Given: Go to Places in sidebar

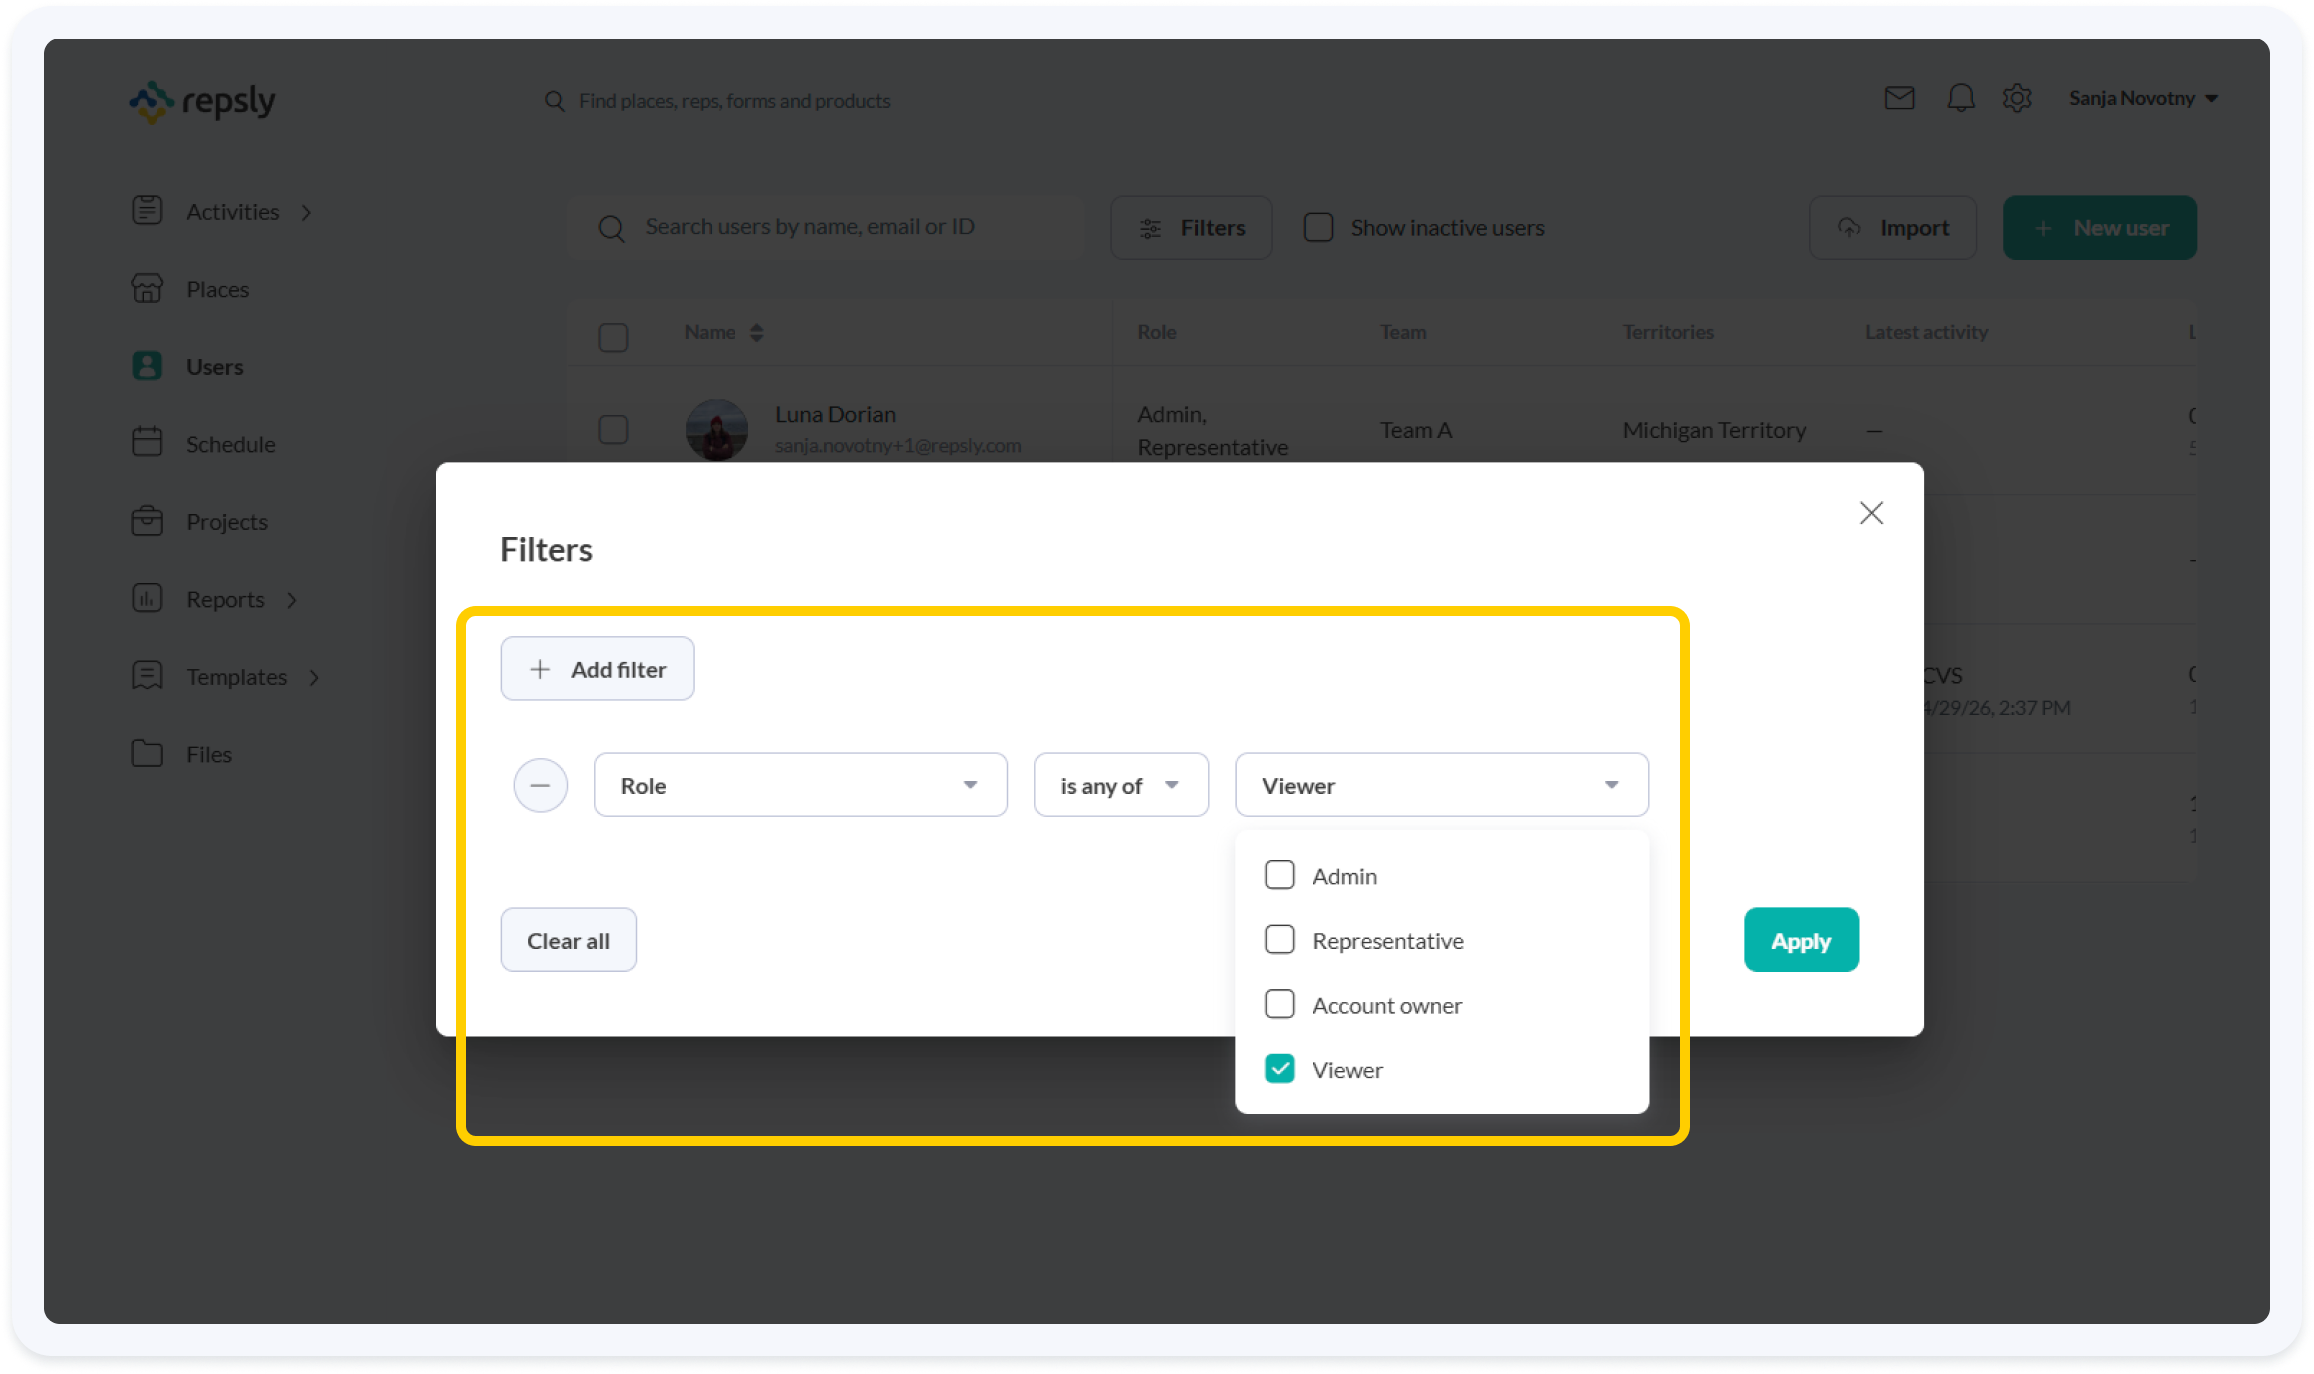Looking at the screenshot, I should (217, 289).
